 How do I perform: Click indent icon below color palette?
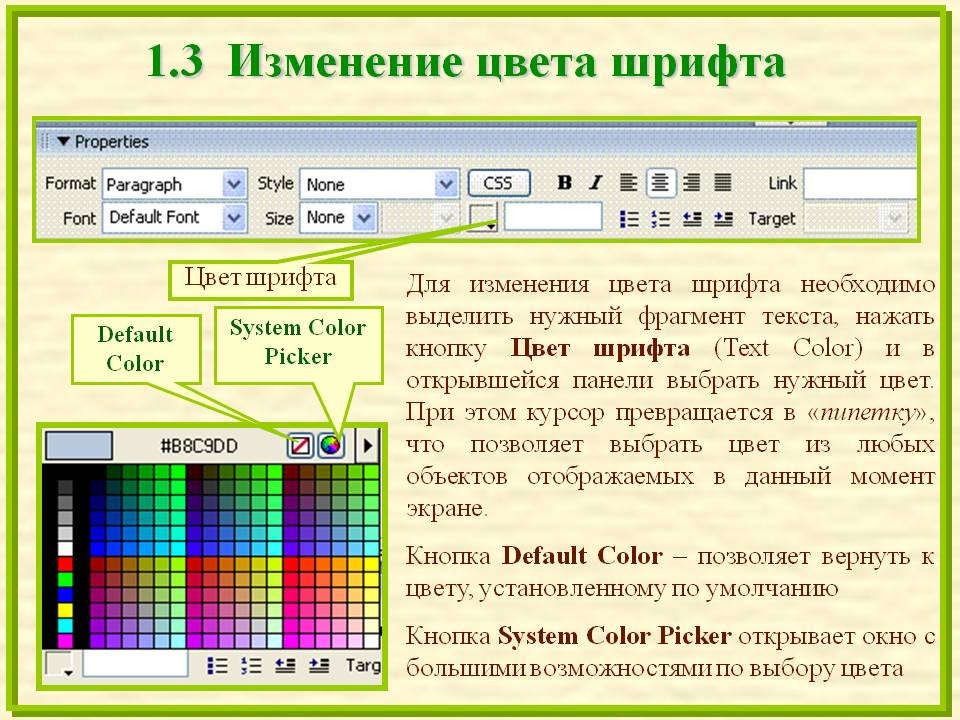tap(318, 666)
